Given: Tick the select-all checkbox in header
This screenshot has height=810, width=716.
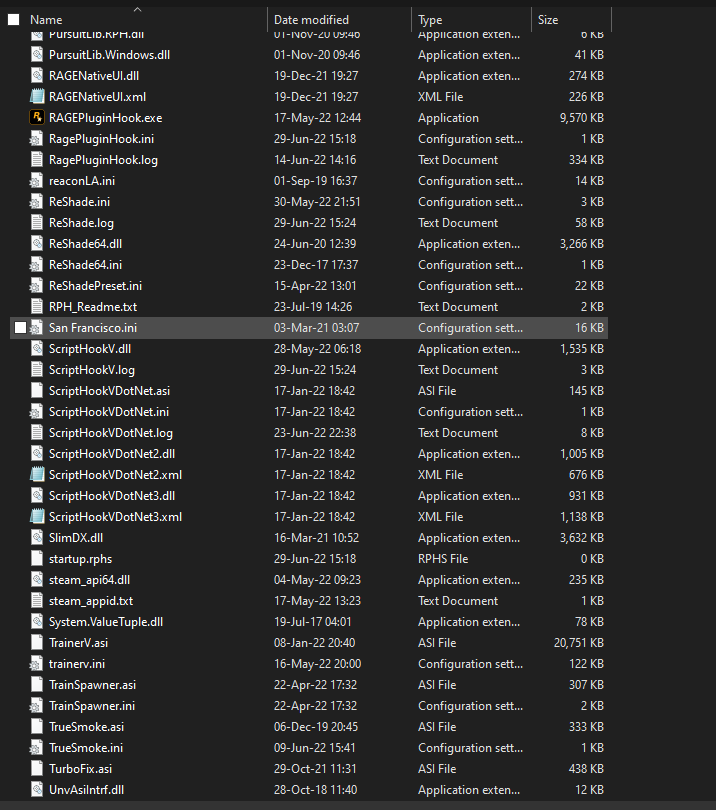Looking at the screenshot, I should (x=13, y=20).
